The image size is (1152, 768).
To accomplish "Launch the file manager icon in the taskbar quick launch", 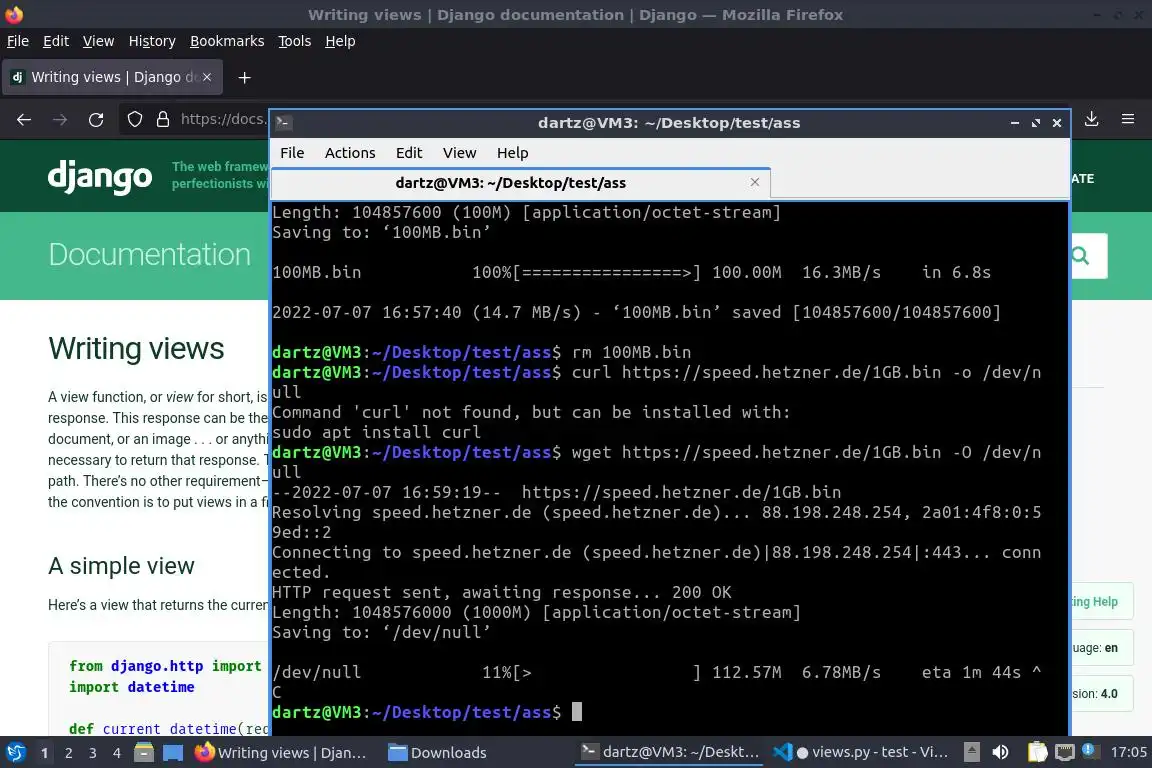I will (x=144, y=753).
